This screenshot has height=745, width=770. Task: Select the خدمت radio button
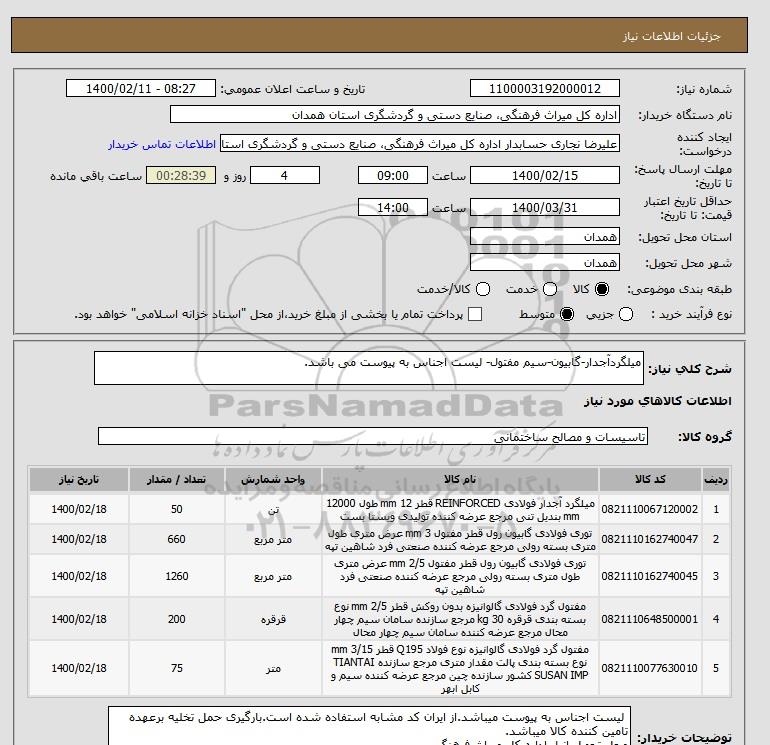coord(550,289)
